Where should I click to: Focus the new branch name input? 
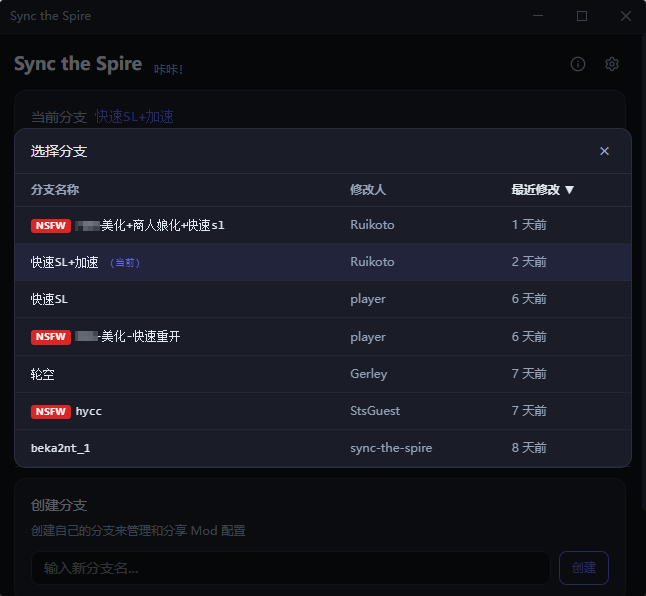[x=290, y=568]
